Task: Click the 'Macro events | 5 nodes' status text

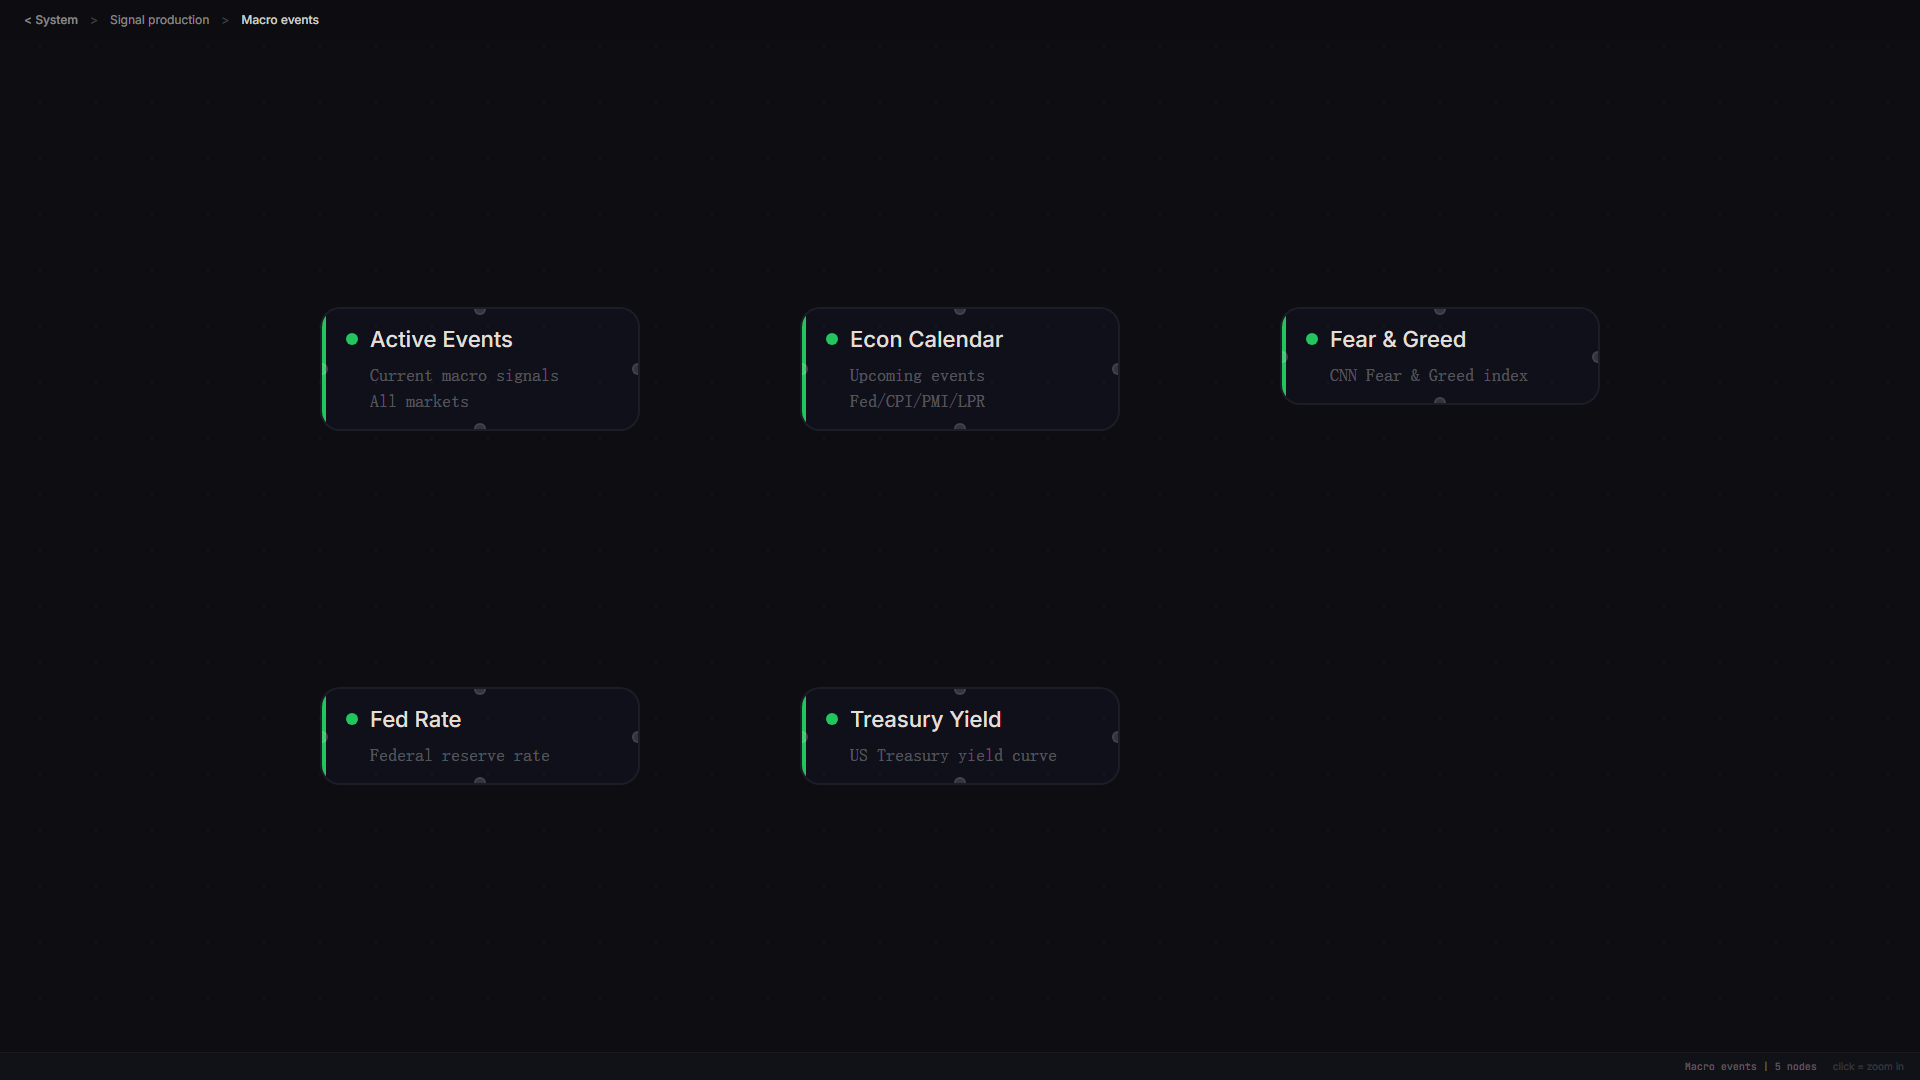Action: tap(1750, 1067)
